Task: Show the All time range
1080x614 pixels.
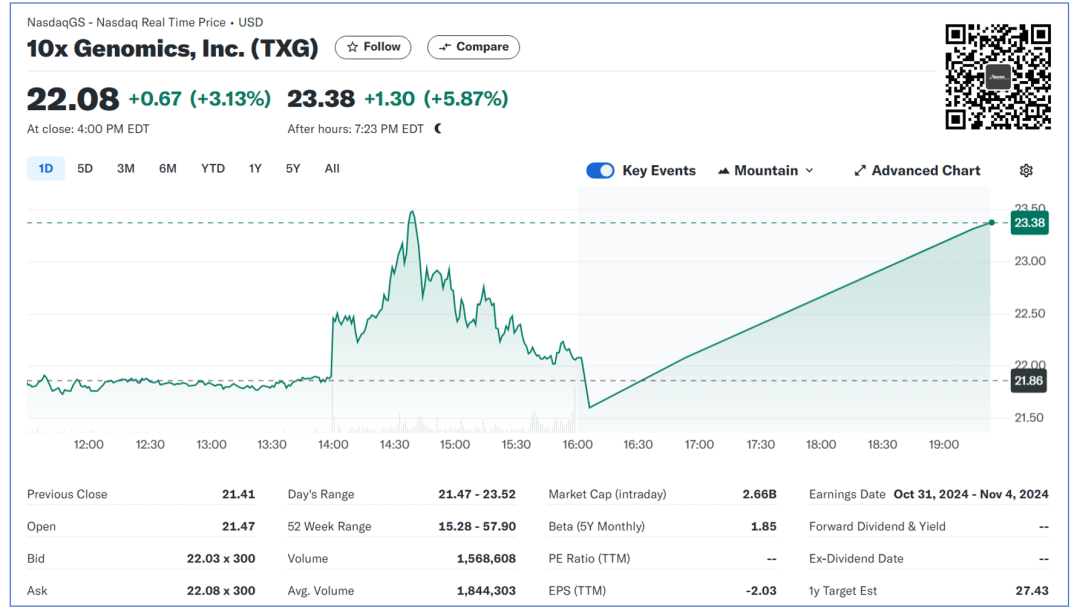Action: [x=332, y=169]
